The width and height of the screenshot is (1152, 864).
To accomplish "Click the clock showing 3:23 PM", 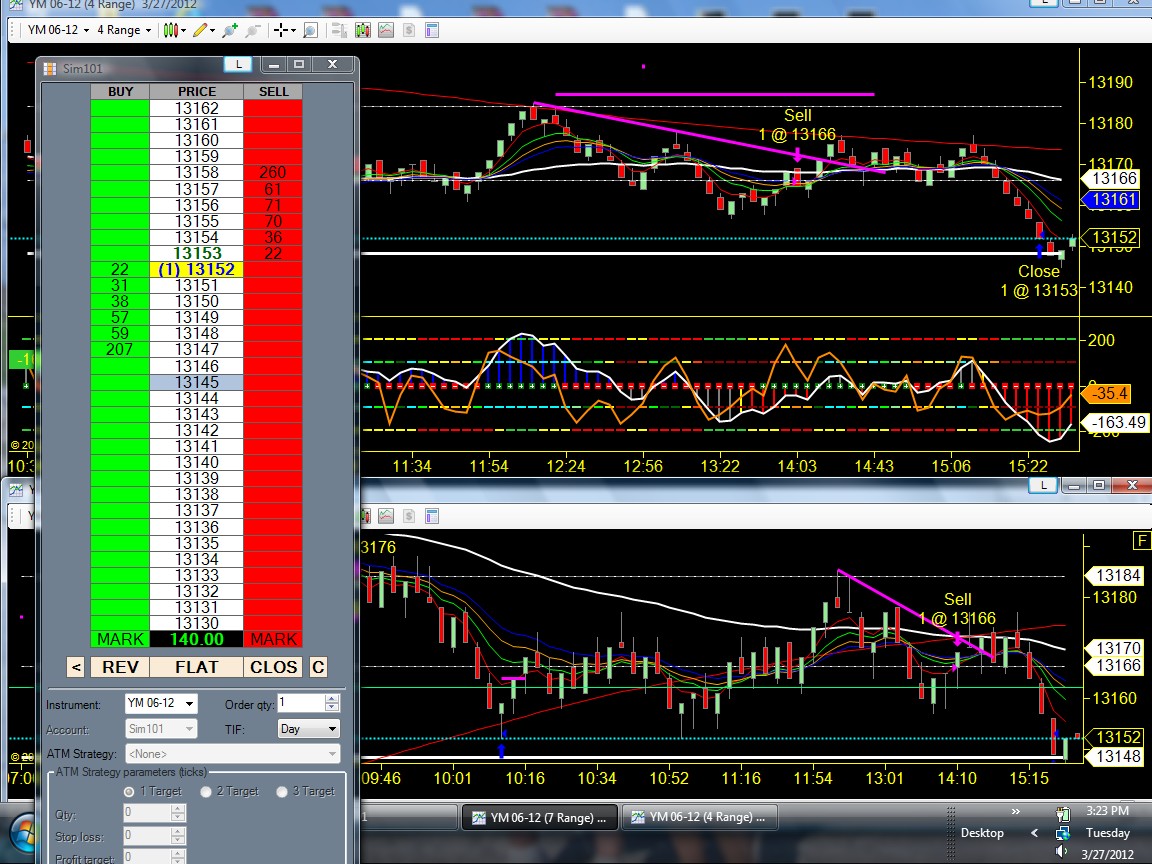I will tap(1107, 811).
